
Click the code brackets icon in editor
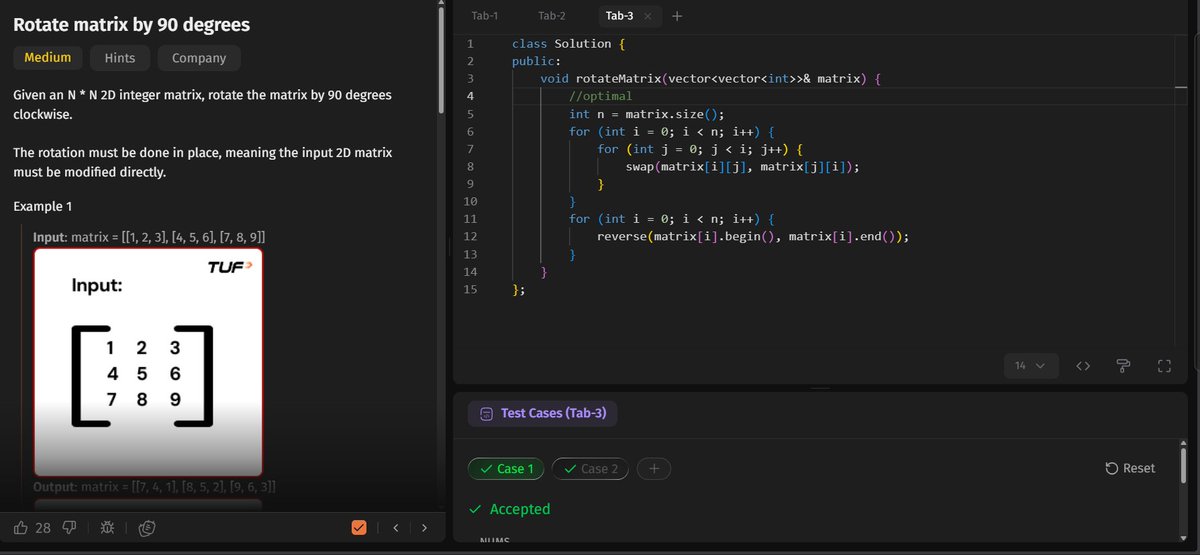(1082, 366)
